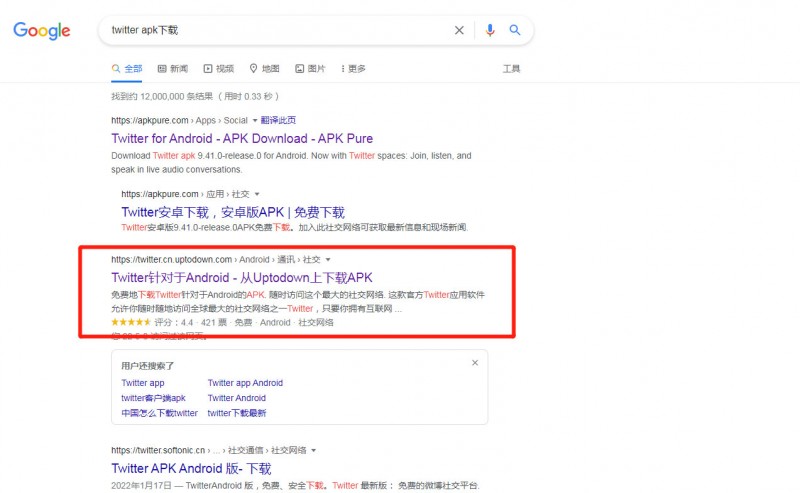Click the https://twitter.softonic.cn URL text
Viewport: 800px width, 493px height.
pyautogui.click(x=158, y=451)
